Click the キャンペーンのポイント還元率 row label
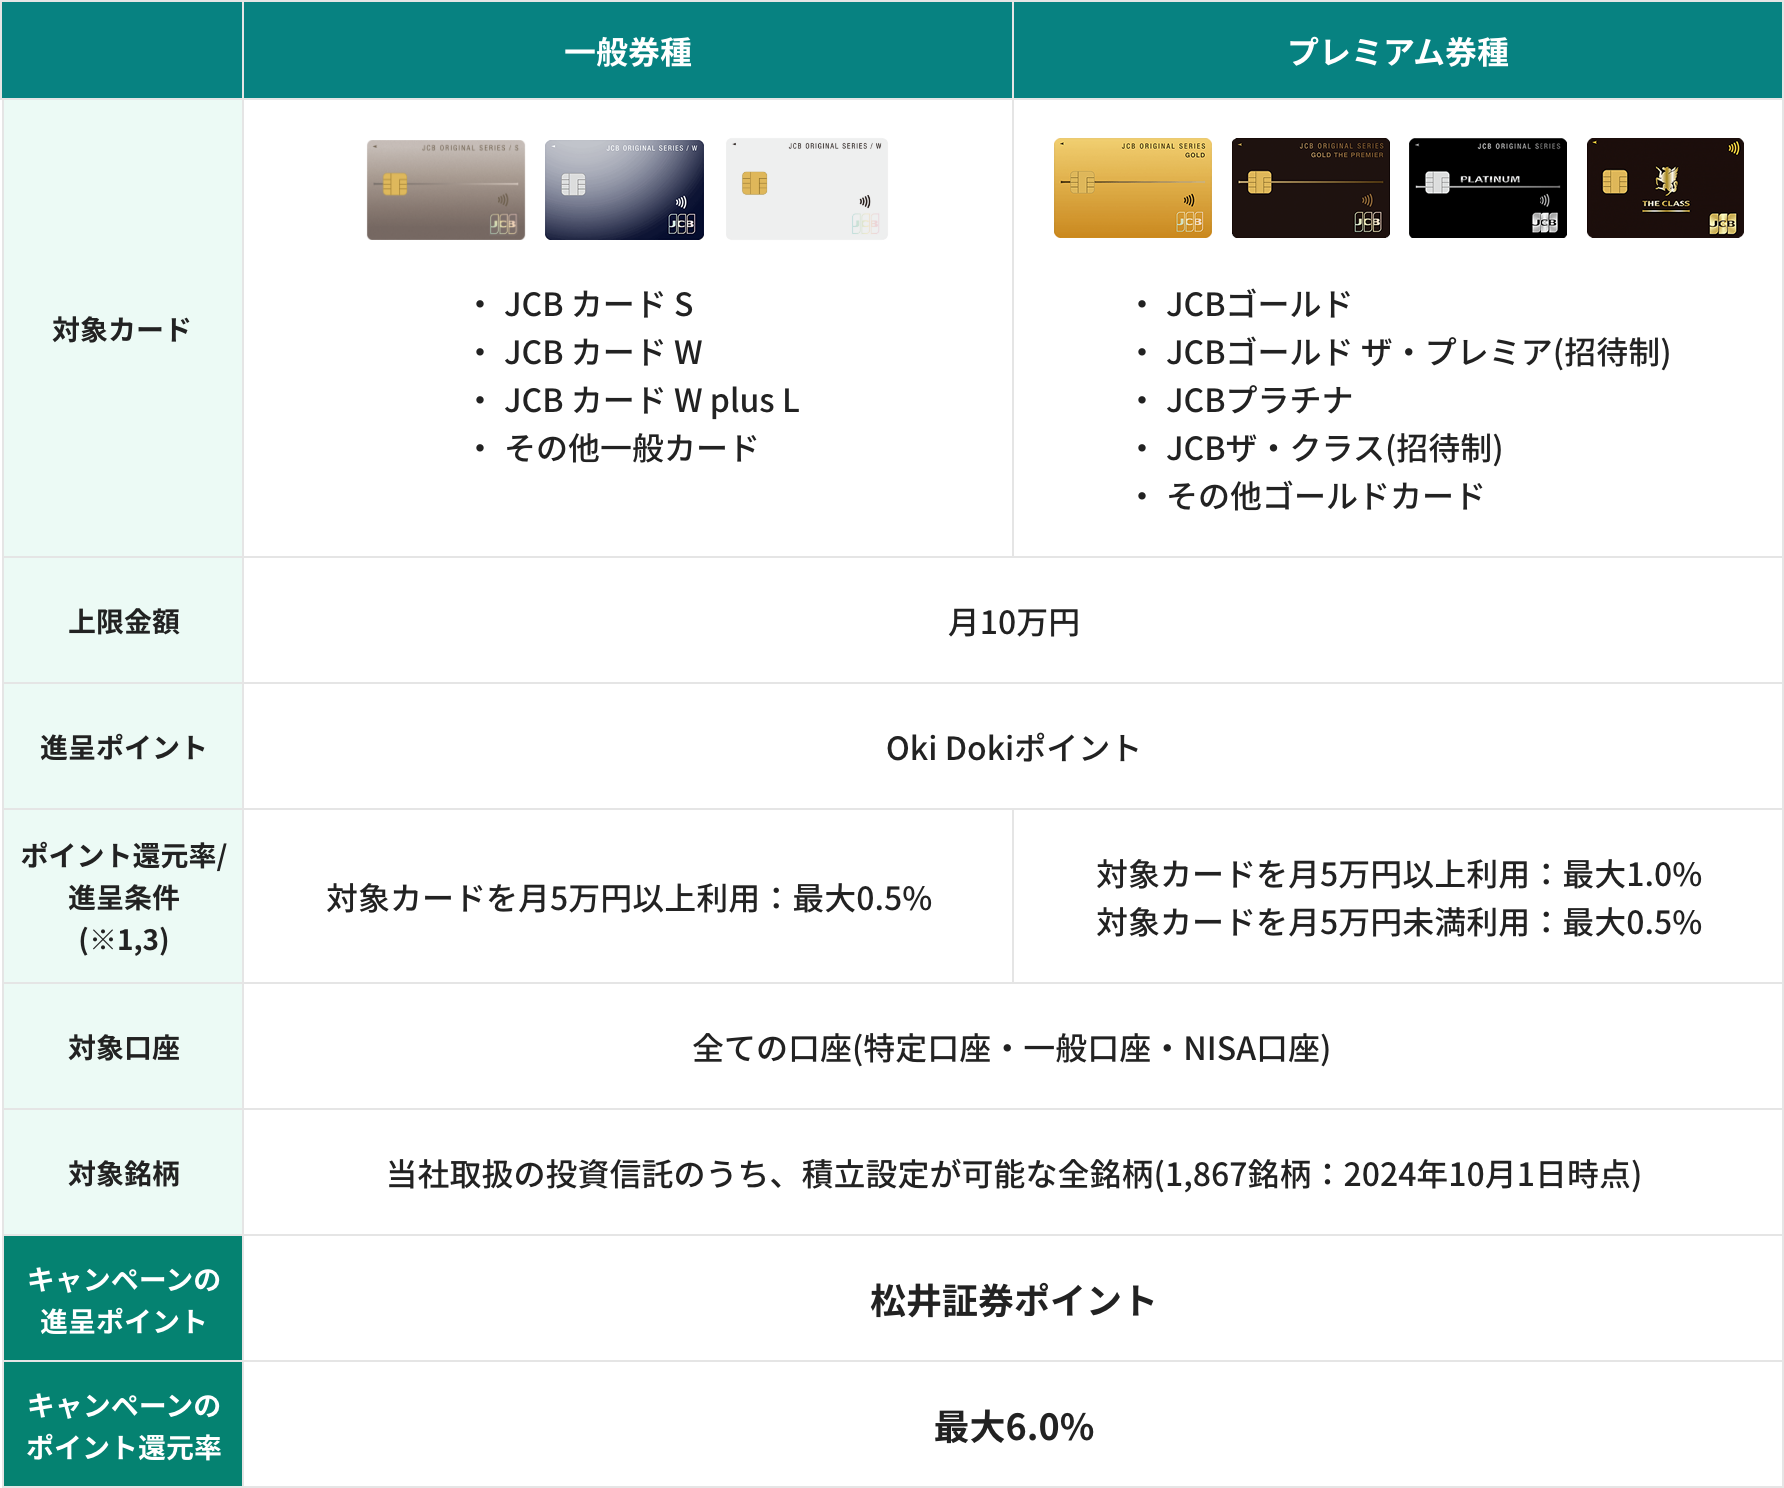This screenshot has width=1784, height=1488. tap(122, 1425)
